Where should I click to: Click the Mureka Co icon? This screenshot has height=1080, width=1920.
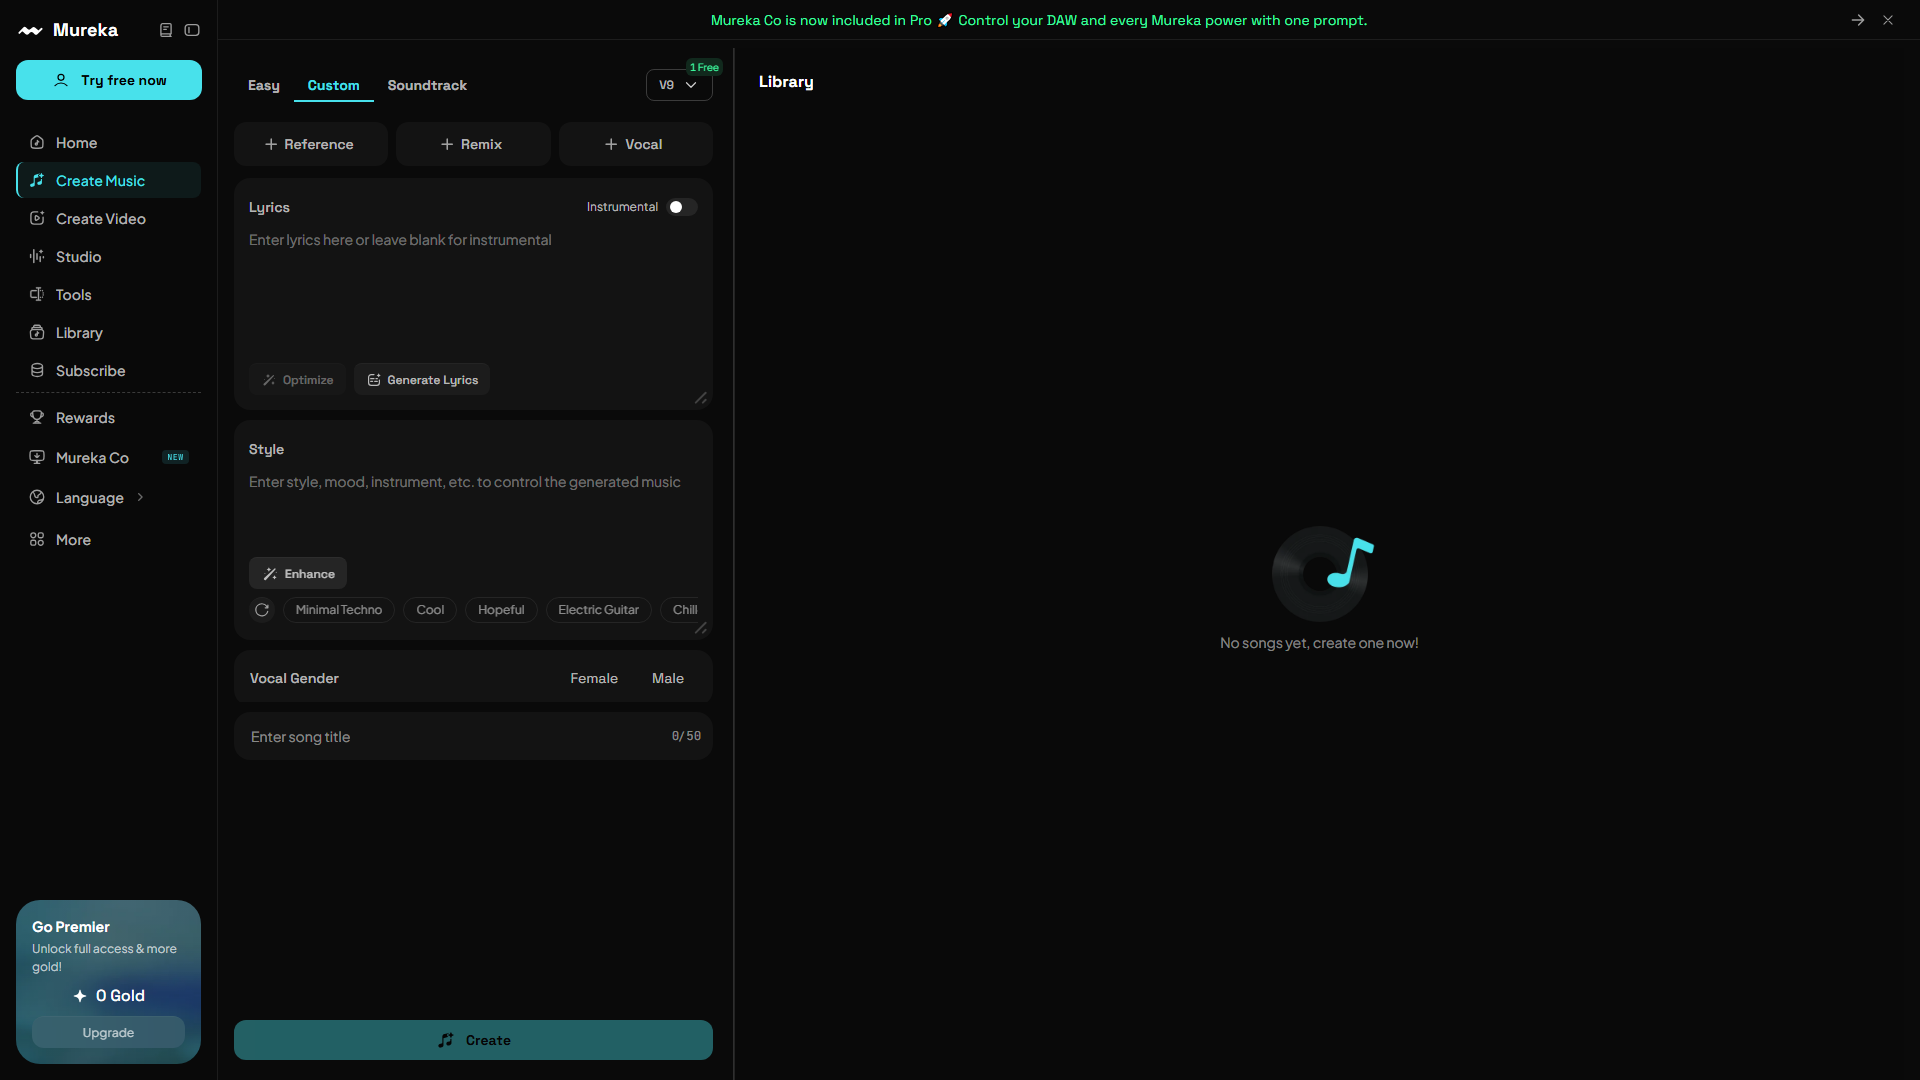pyautogui.click(x=37, y=458)
